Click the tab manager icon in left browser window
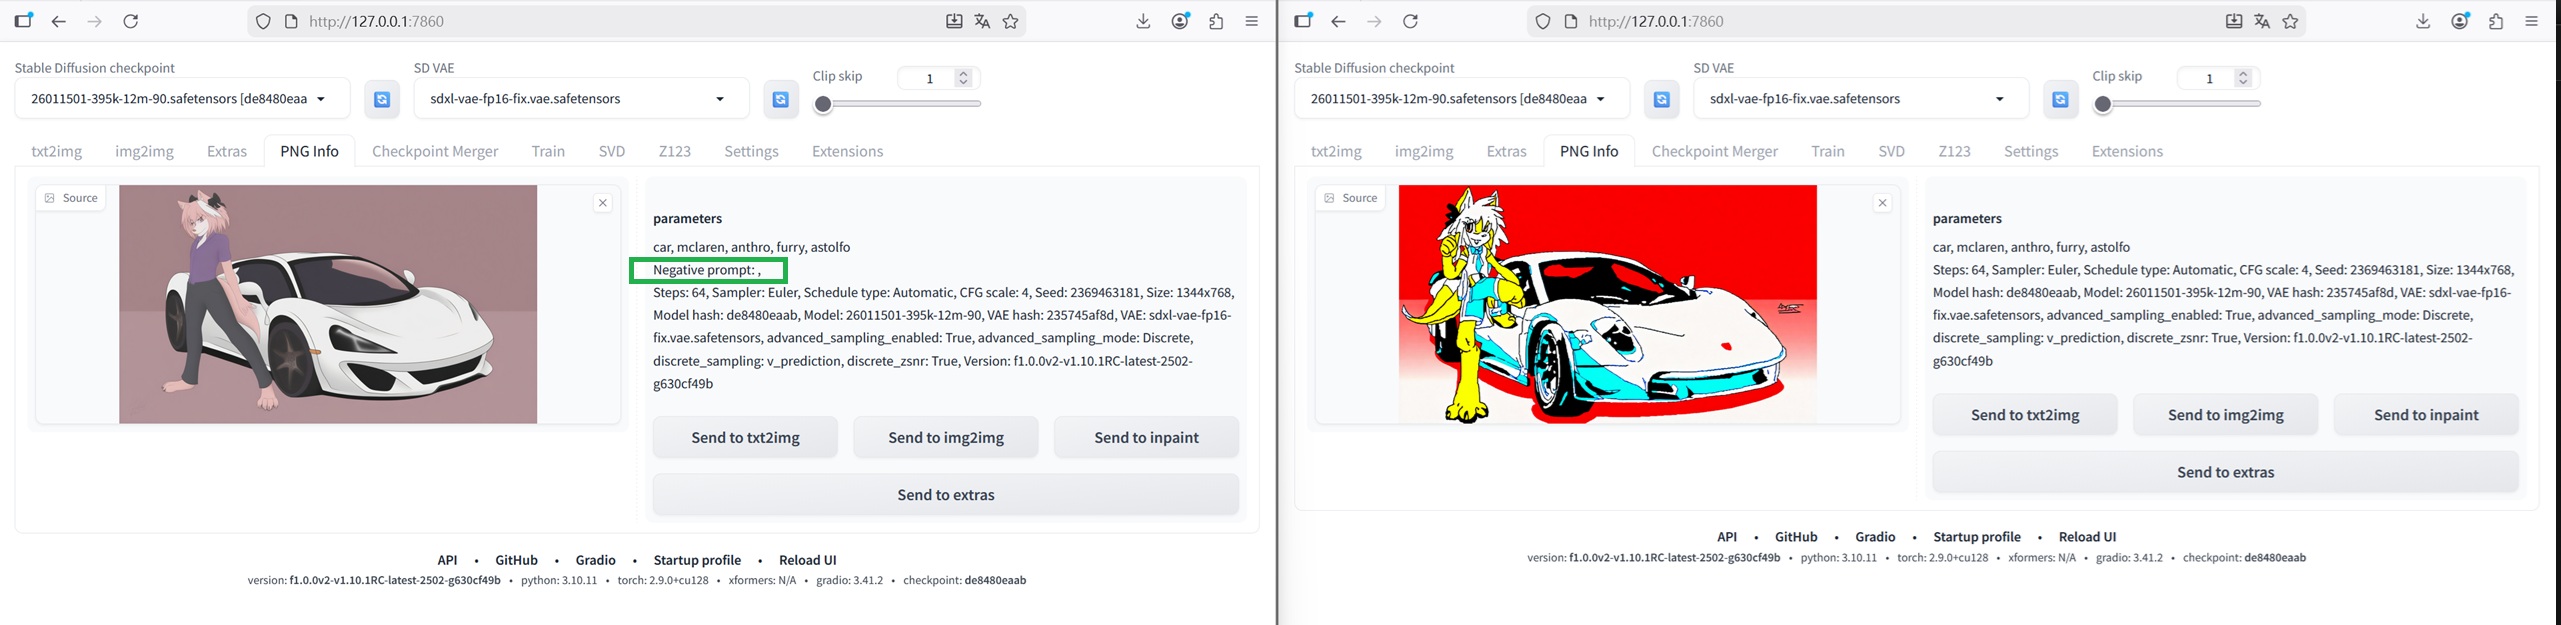This screenshot has height=625, width=2561. click(x=24, y=20)
